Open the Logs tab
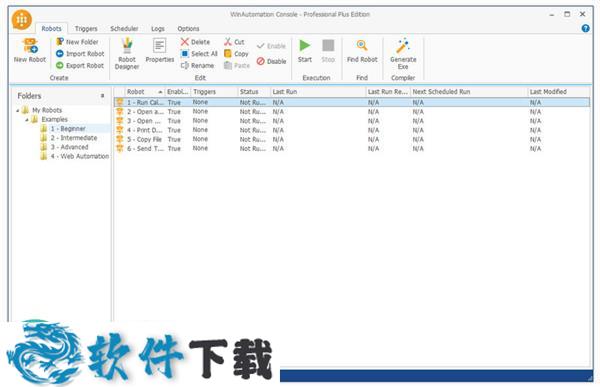 coord(158,29)
